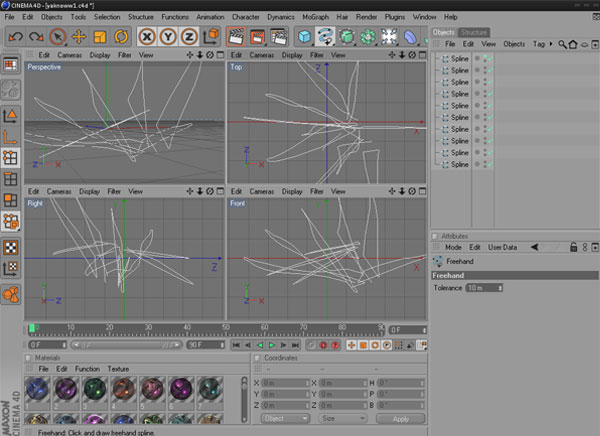Select the Scale tool

(x=100, y=37)
